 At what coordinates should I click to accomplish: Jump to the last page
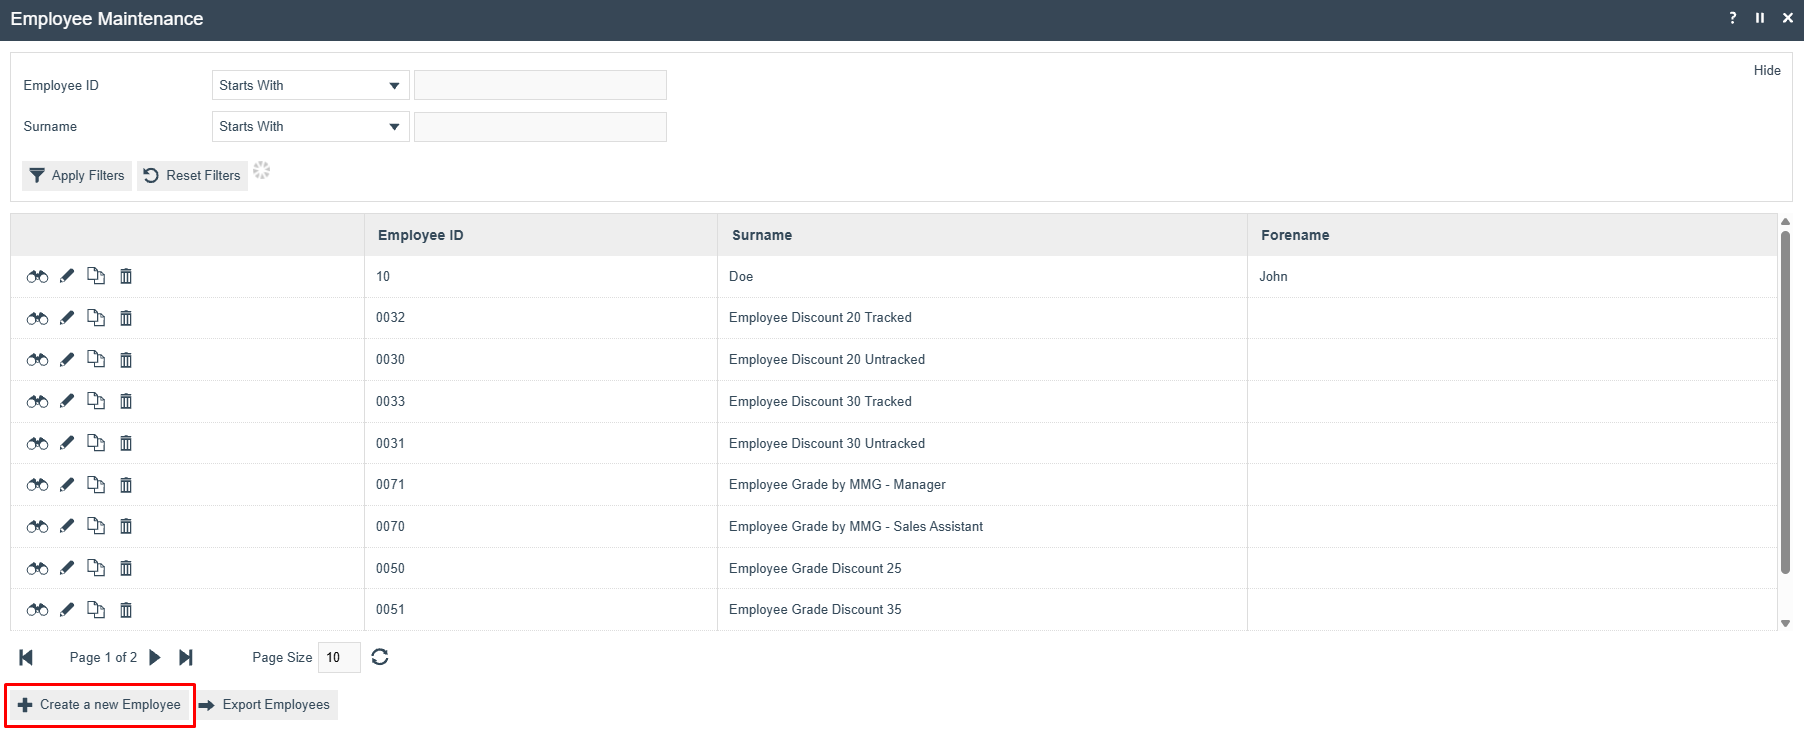[186, 657]
